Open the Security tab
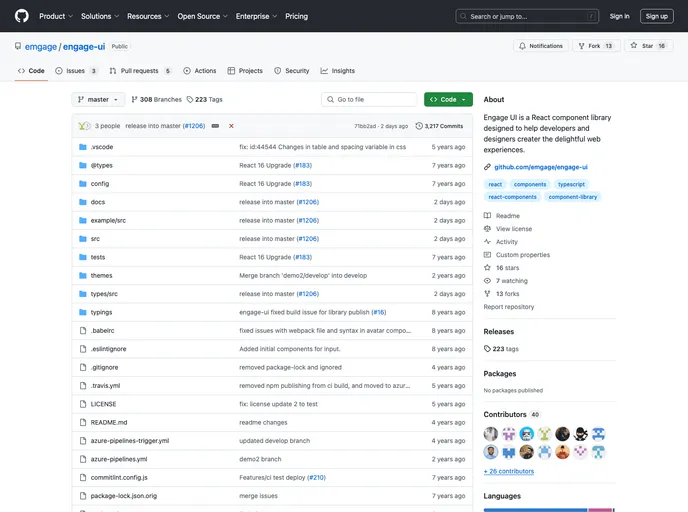This screenshot has height=512, width=688. 291,71
